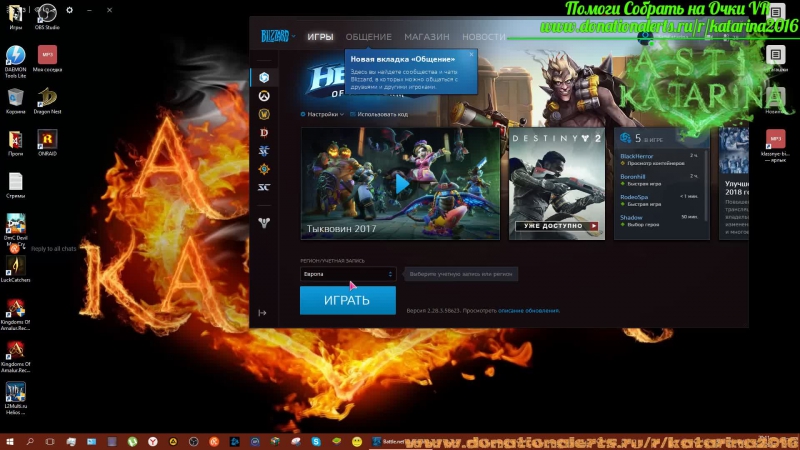Choose StarCraft Remastered SC icon
This screenshot has width=800, height=450.
click(x=264, y=187)
